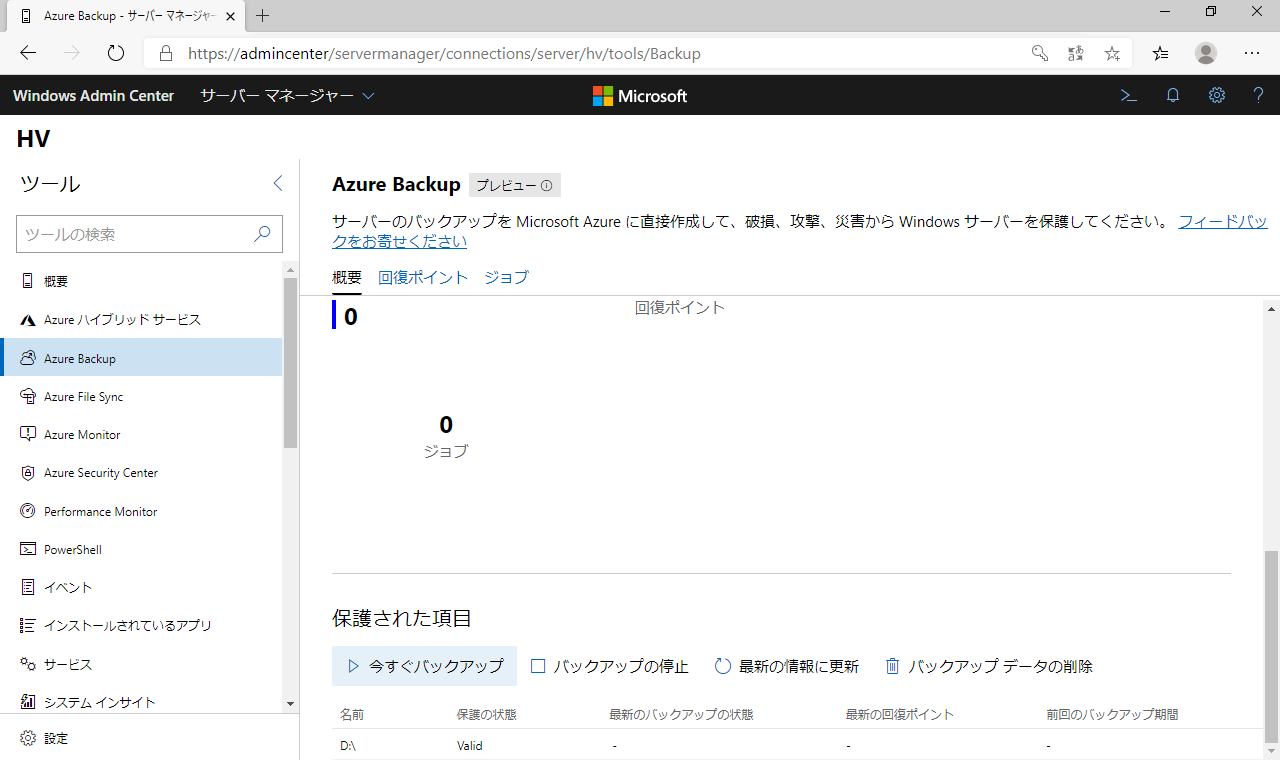The image size is (1280, 760).
Task: Click バックアップ データの削除 button
Action: click(989, 666)
